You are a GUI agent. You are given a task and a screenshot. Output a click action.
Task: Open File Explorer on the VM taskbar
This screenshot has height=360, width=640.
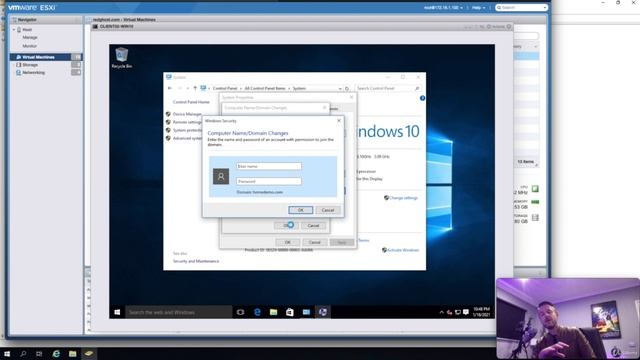[x=273, y=312]
